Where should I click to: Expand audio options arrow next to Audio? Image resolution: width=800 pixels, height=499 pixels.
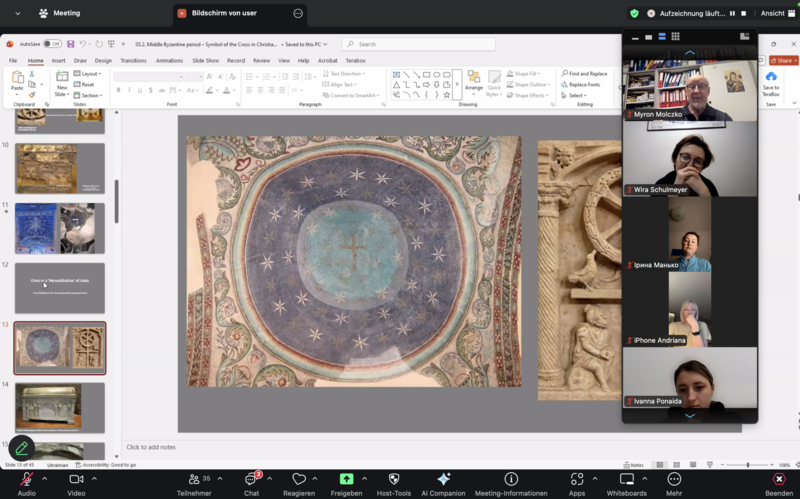[47, 479]
